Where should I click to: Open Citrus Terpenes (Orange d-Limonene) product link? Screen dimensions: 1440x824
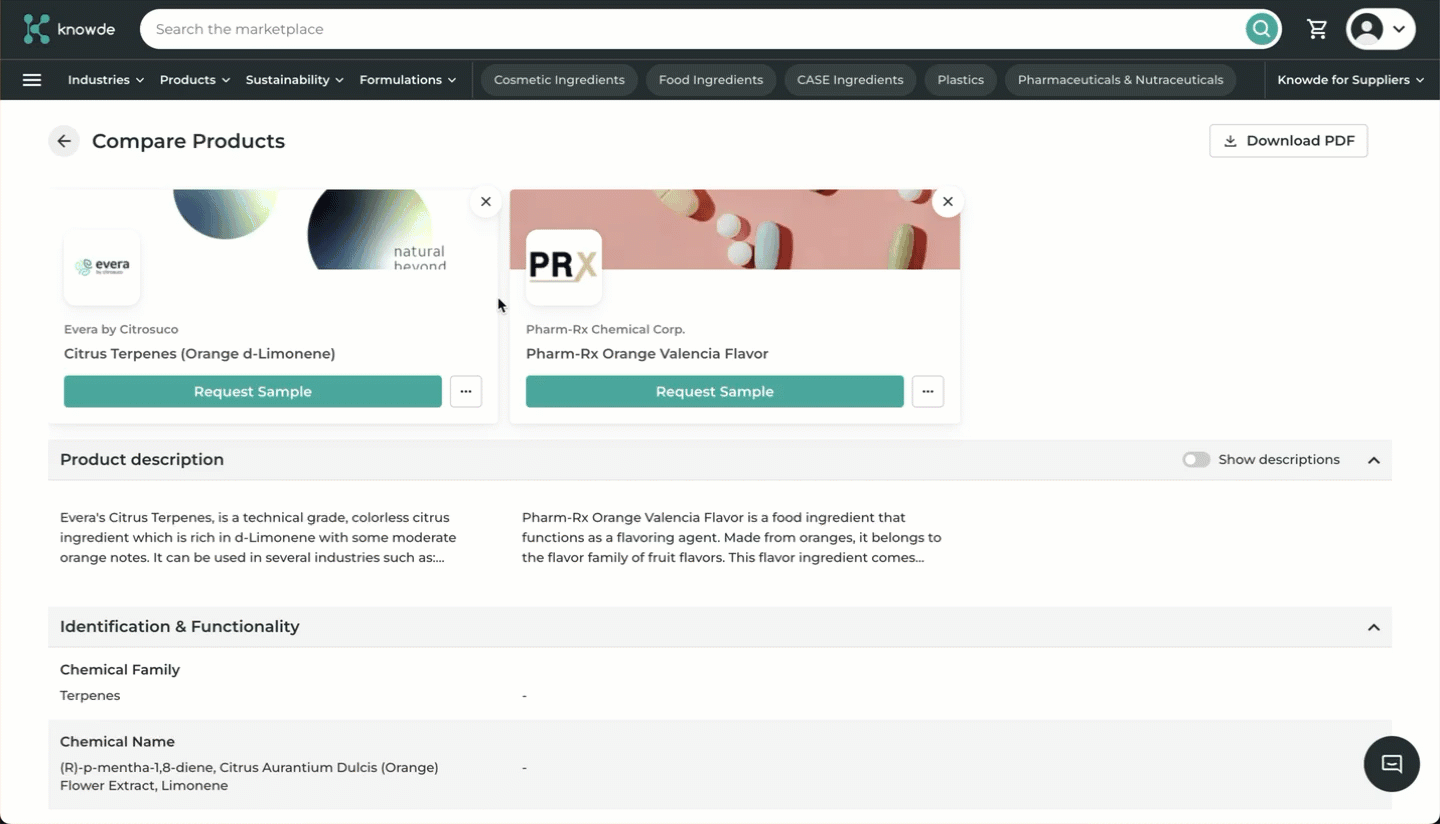pos(200,354)
